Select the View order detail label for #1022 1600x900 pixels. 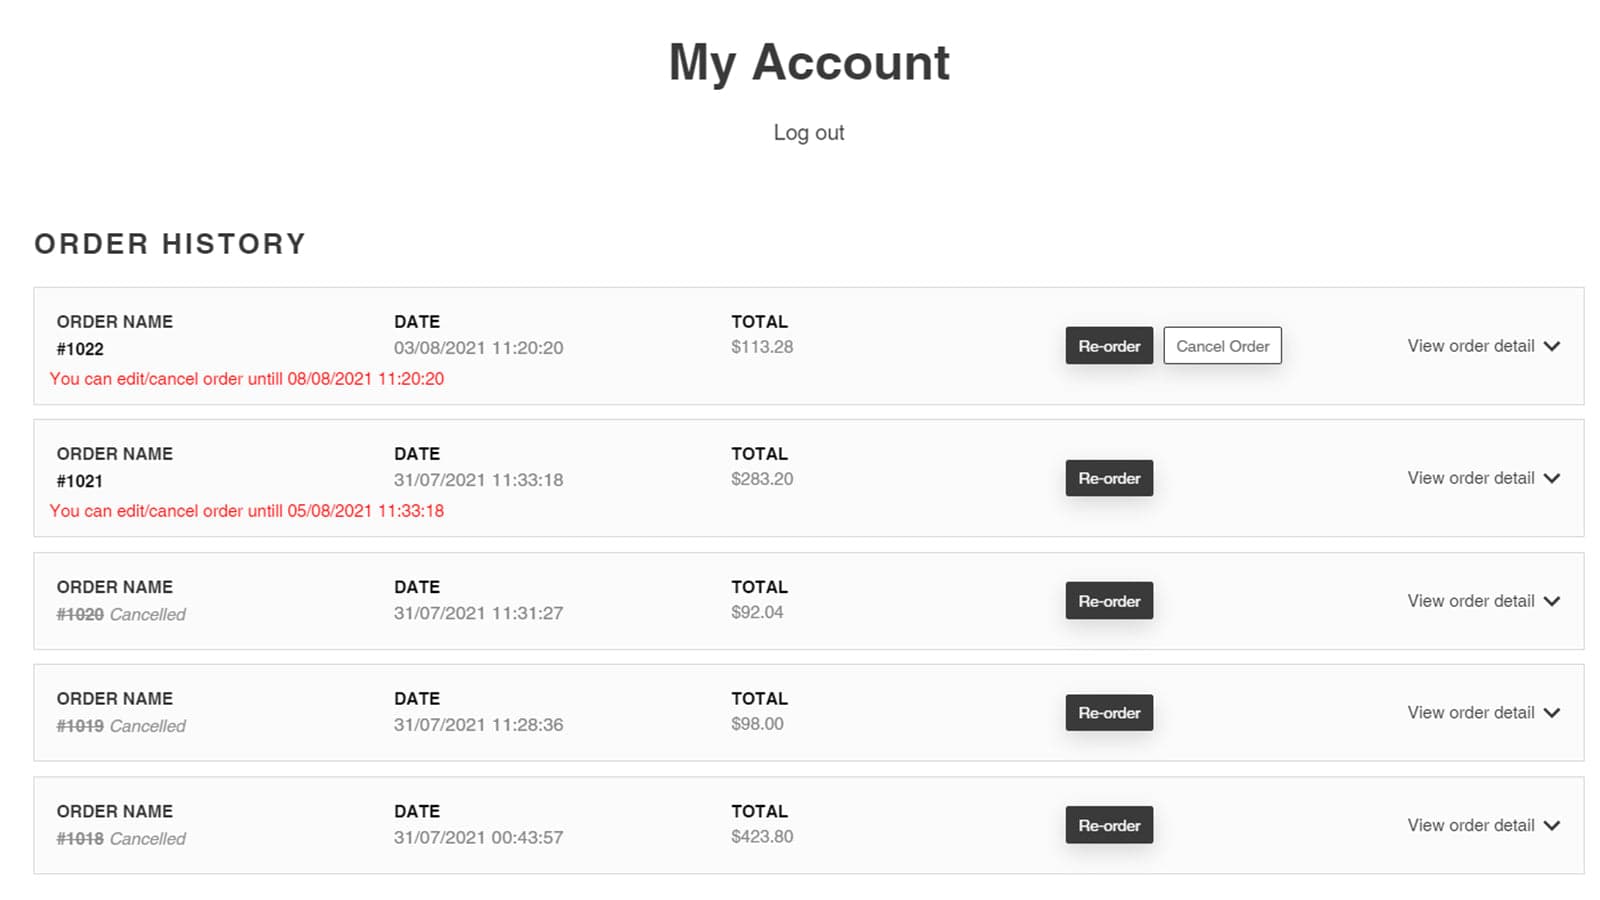click(1470, 346)
